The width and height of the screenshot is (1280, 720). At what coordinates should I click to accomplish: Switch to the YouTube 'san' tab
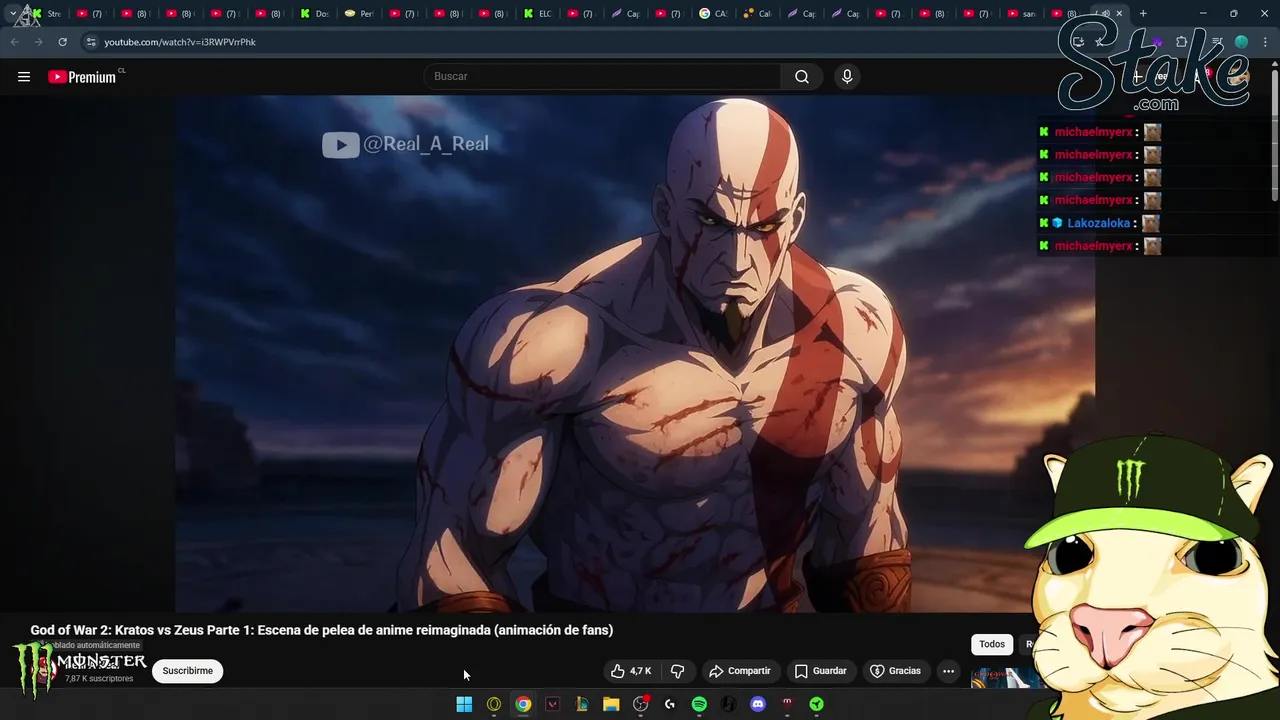coord(1021,14)
